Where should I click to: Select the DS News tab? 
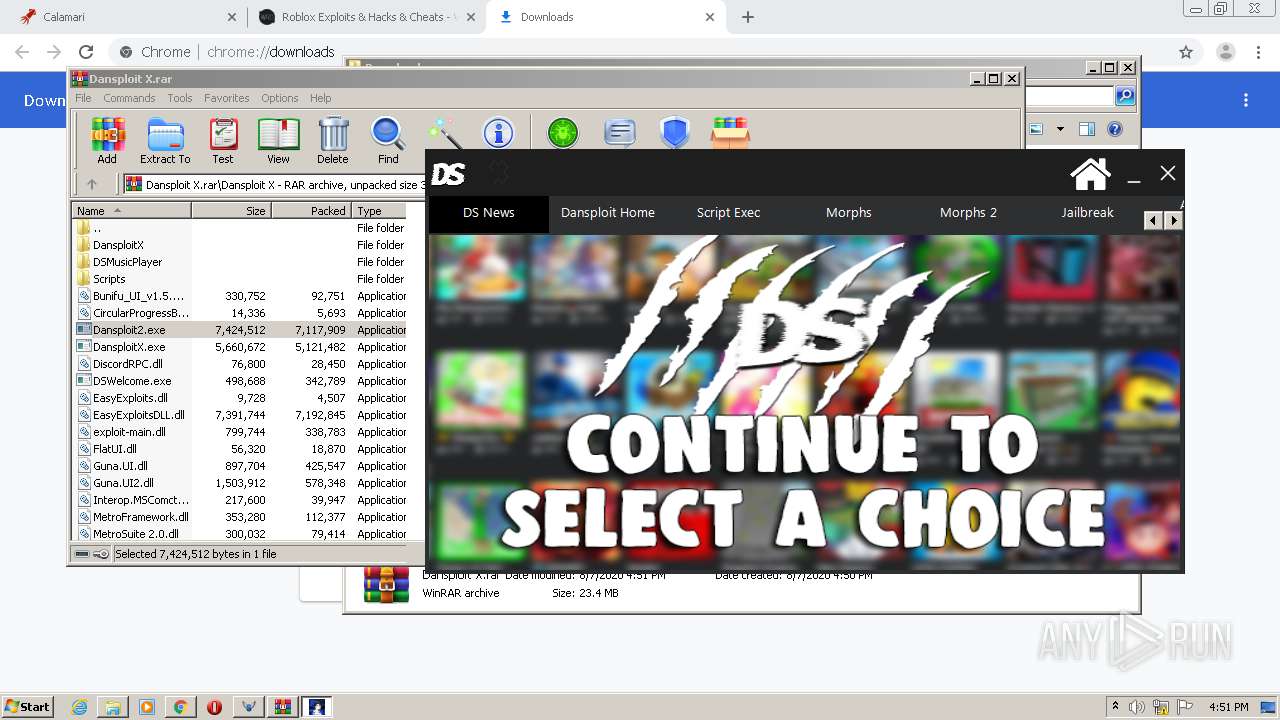coord(488,213)
